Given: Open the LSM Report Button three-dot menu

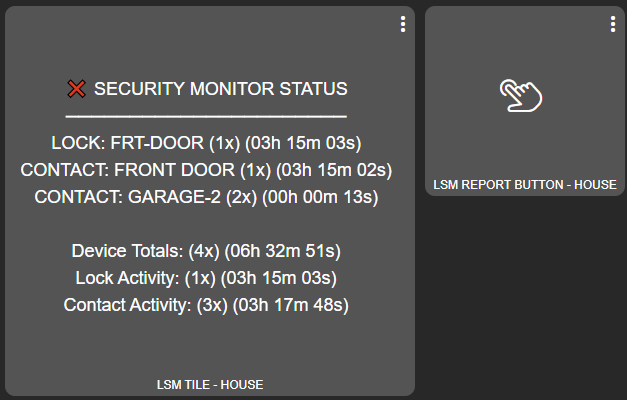Looking at the screenshot, I should pyautogui.click(x=613, y=25).
